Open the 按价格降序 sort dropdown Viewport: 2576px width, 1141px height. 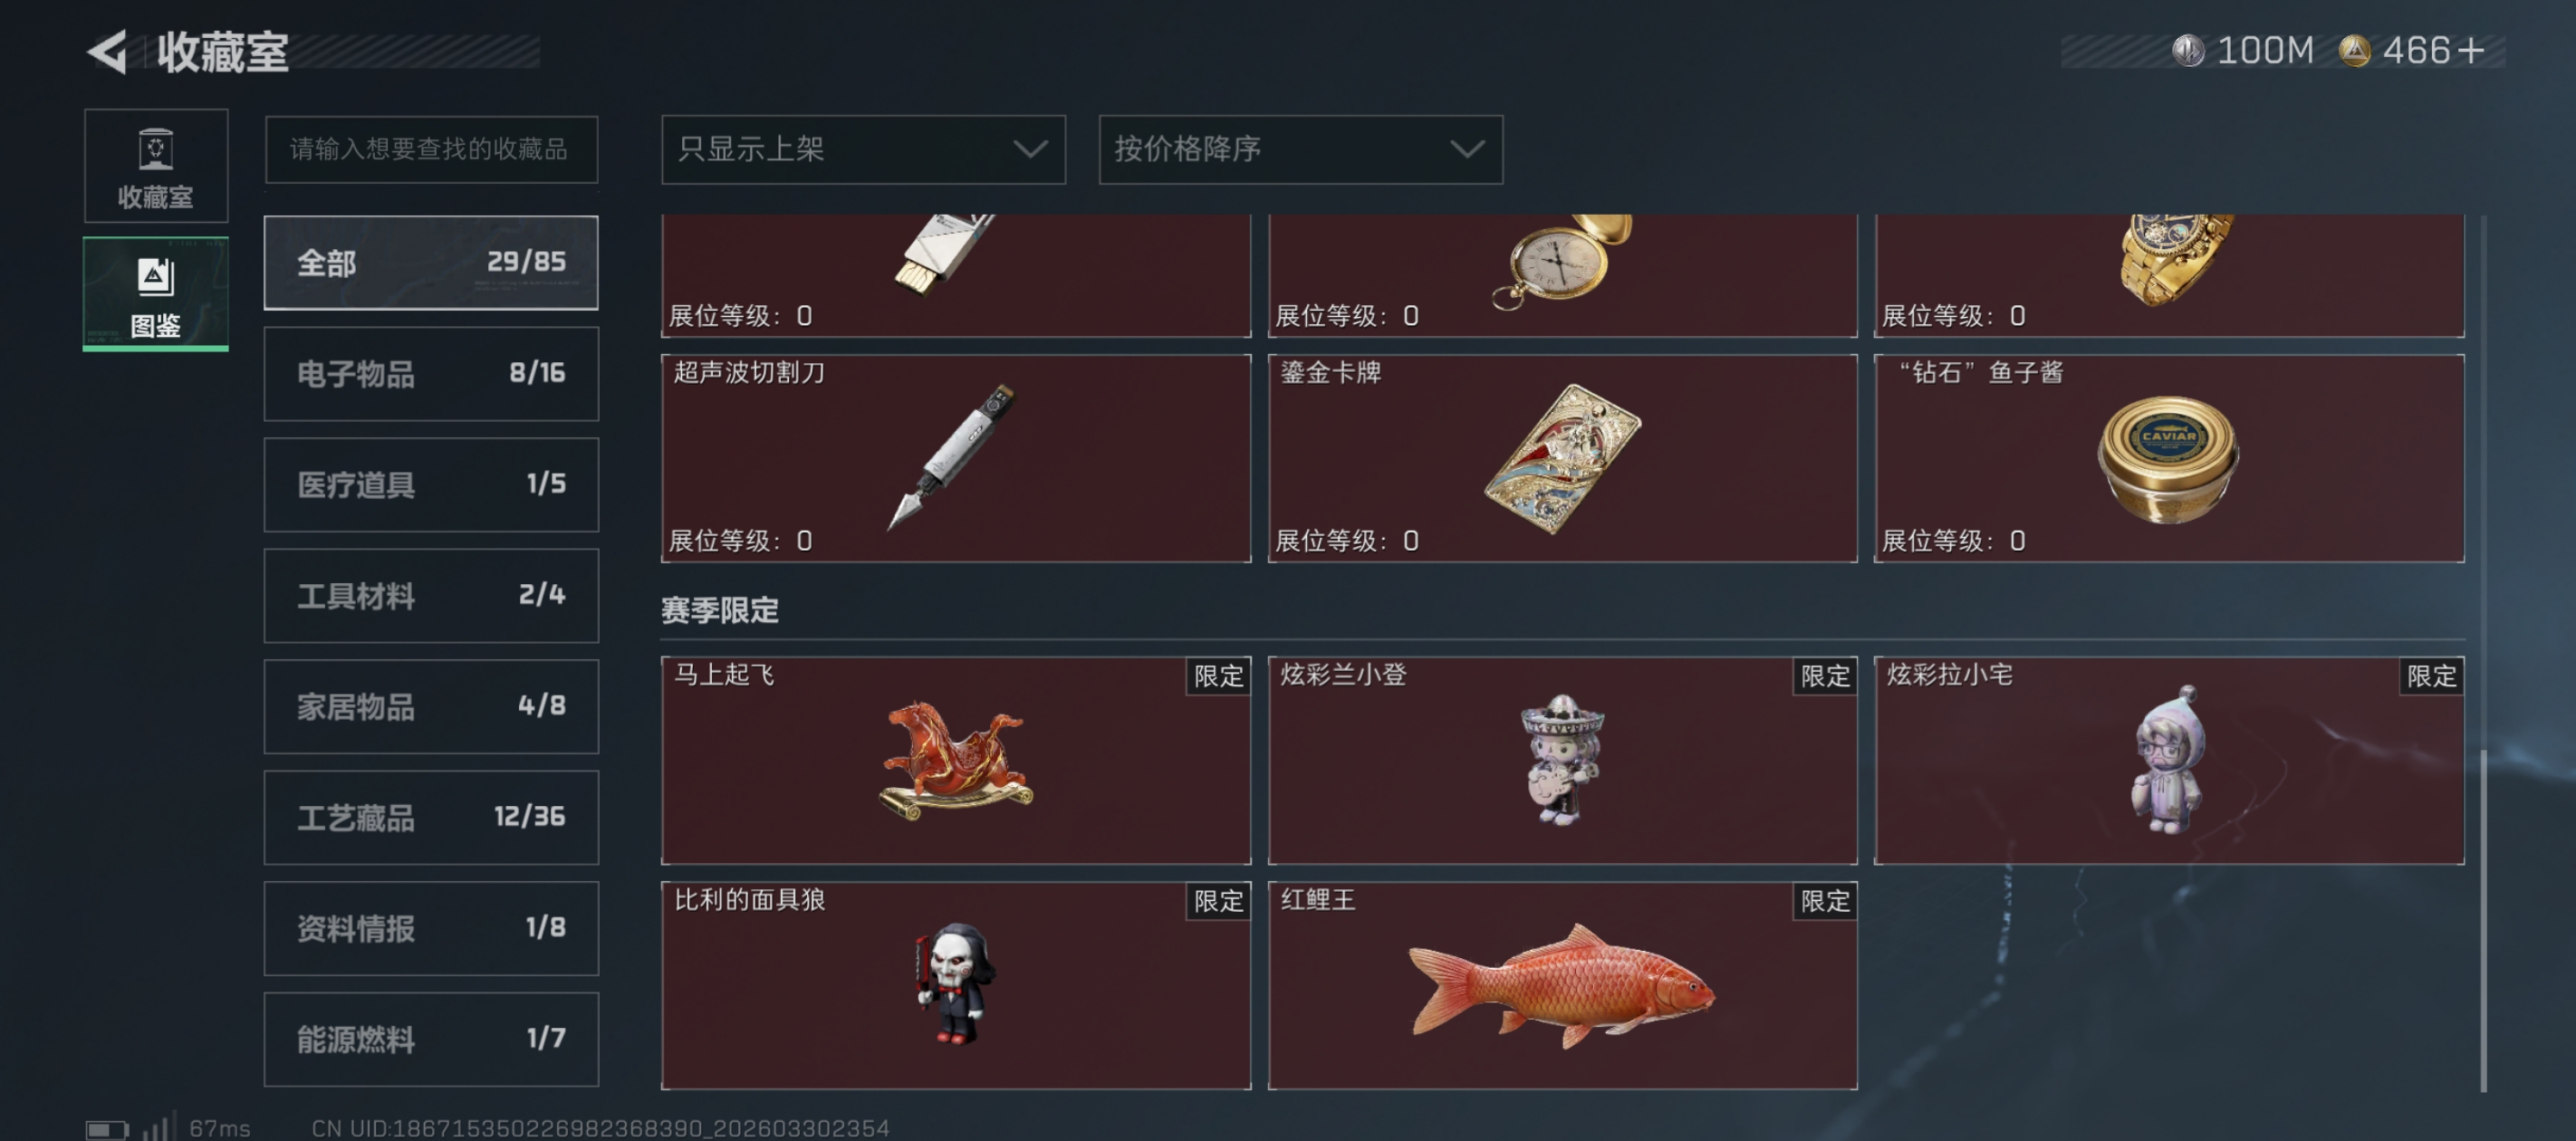coord(1300,150)
